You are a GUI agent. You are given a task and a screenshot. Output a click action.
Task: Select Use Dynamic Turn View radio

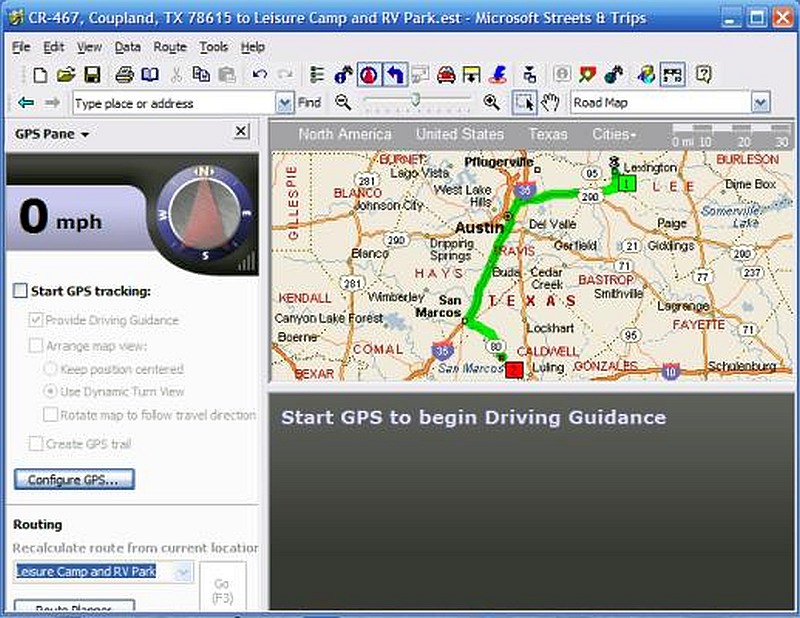tap(51, 391)
